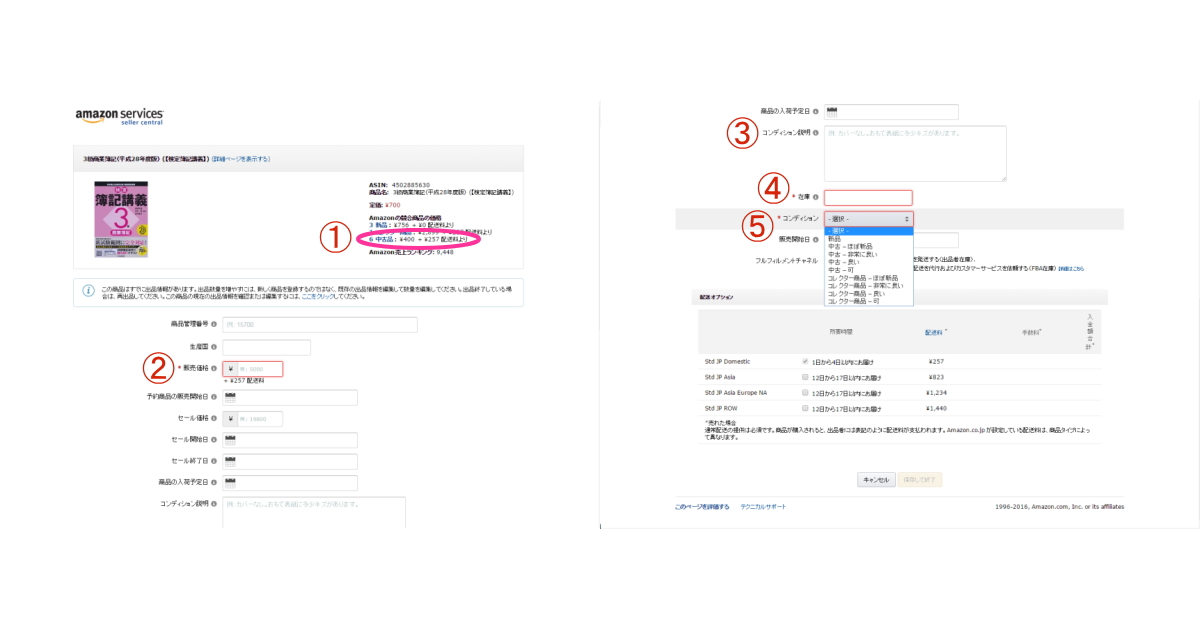Follow the ここをクリック link in the notice
1200x630 pixels.
317,297
